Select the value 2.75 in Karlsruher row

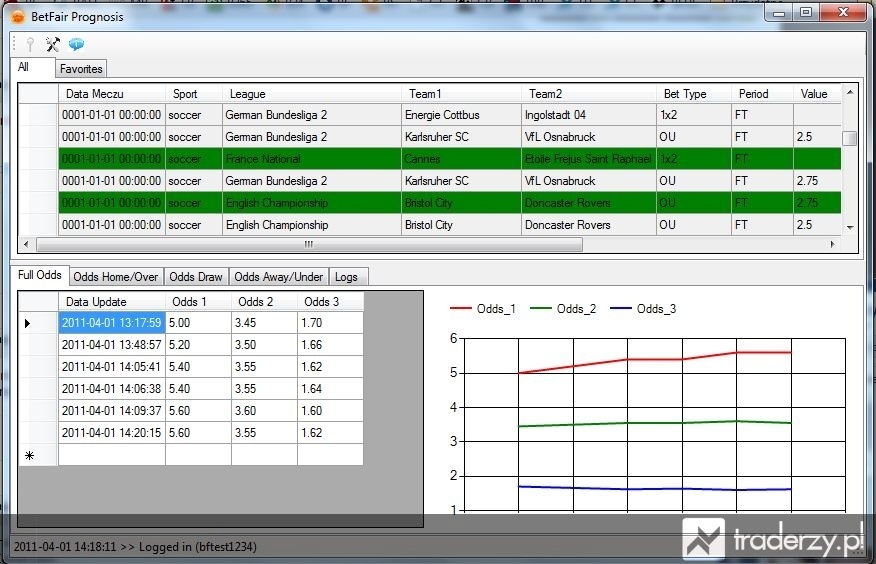817,181
